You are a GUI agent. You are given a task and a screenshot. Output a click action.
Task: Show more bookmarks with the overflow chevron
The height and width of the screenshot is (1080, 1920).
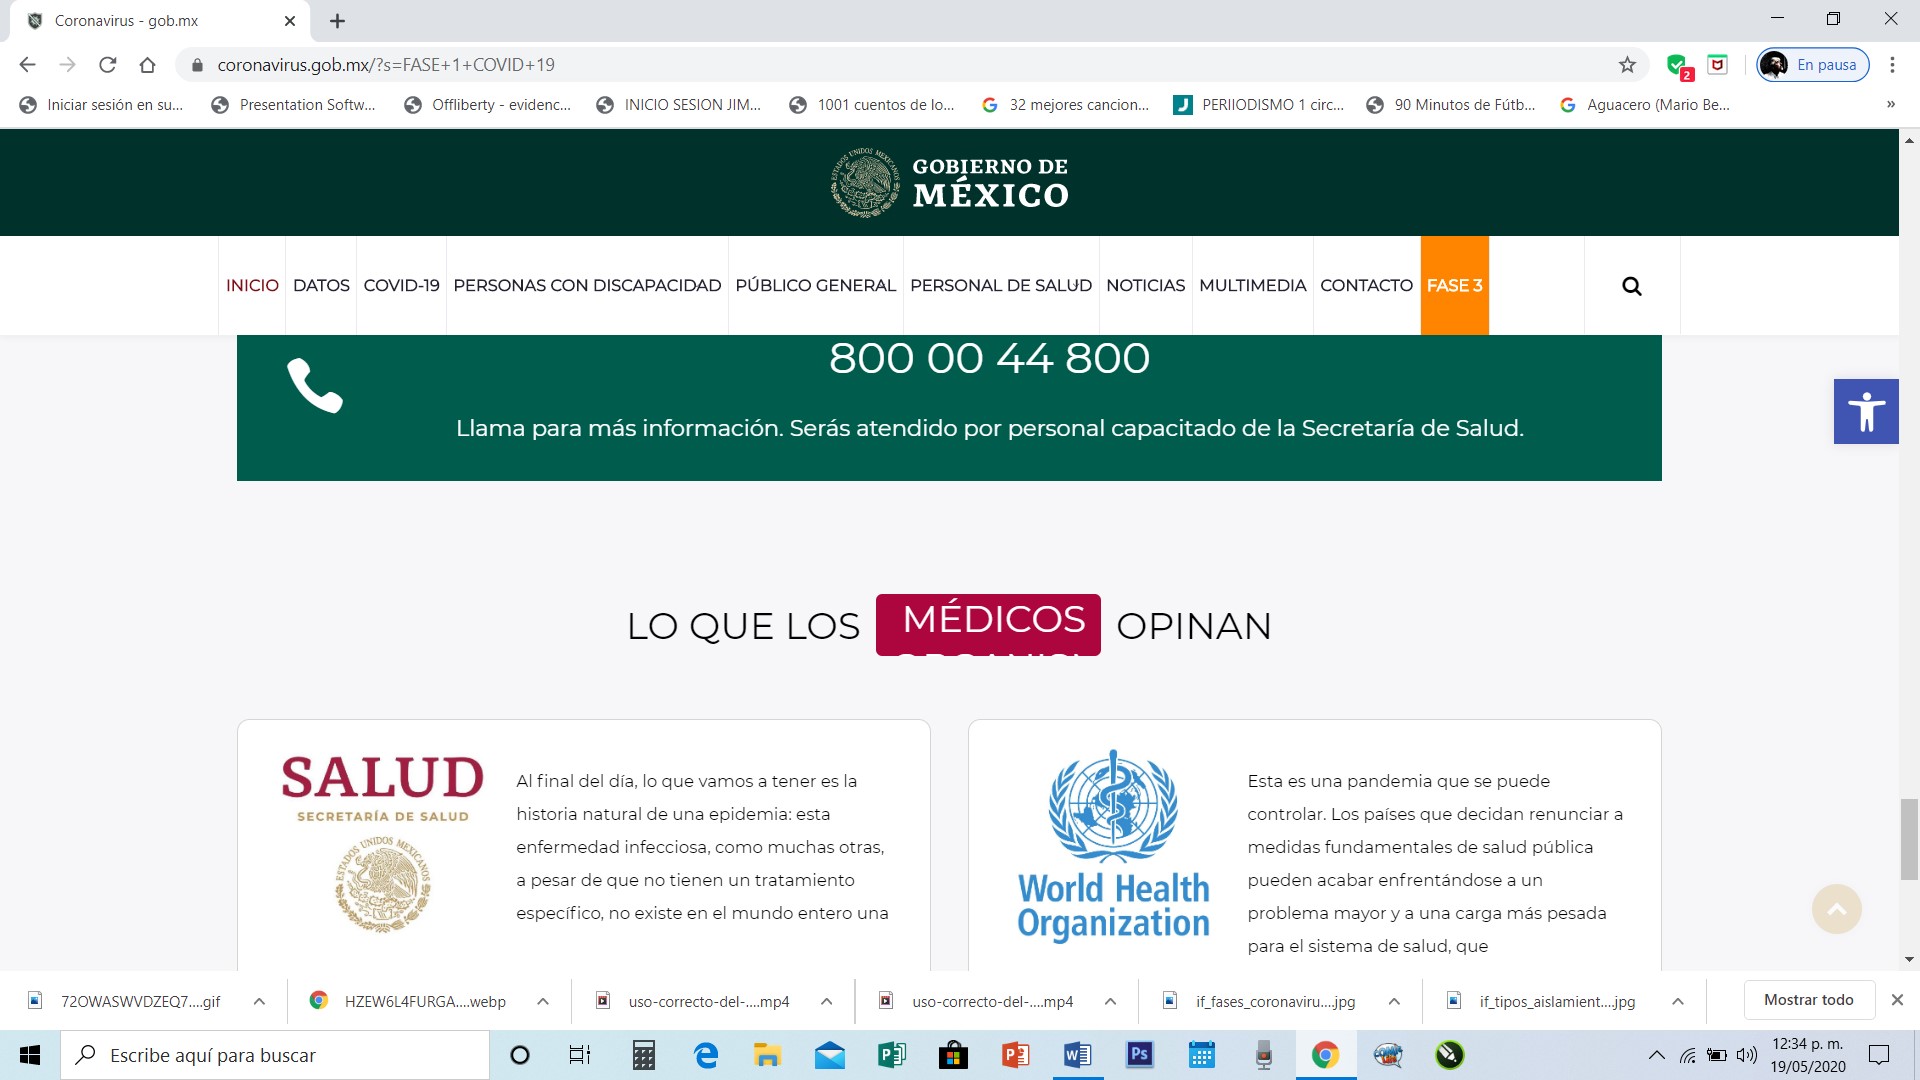pos(1890,105)
